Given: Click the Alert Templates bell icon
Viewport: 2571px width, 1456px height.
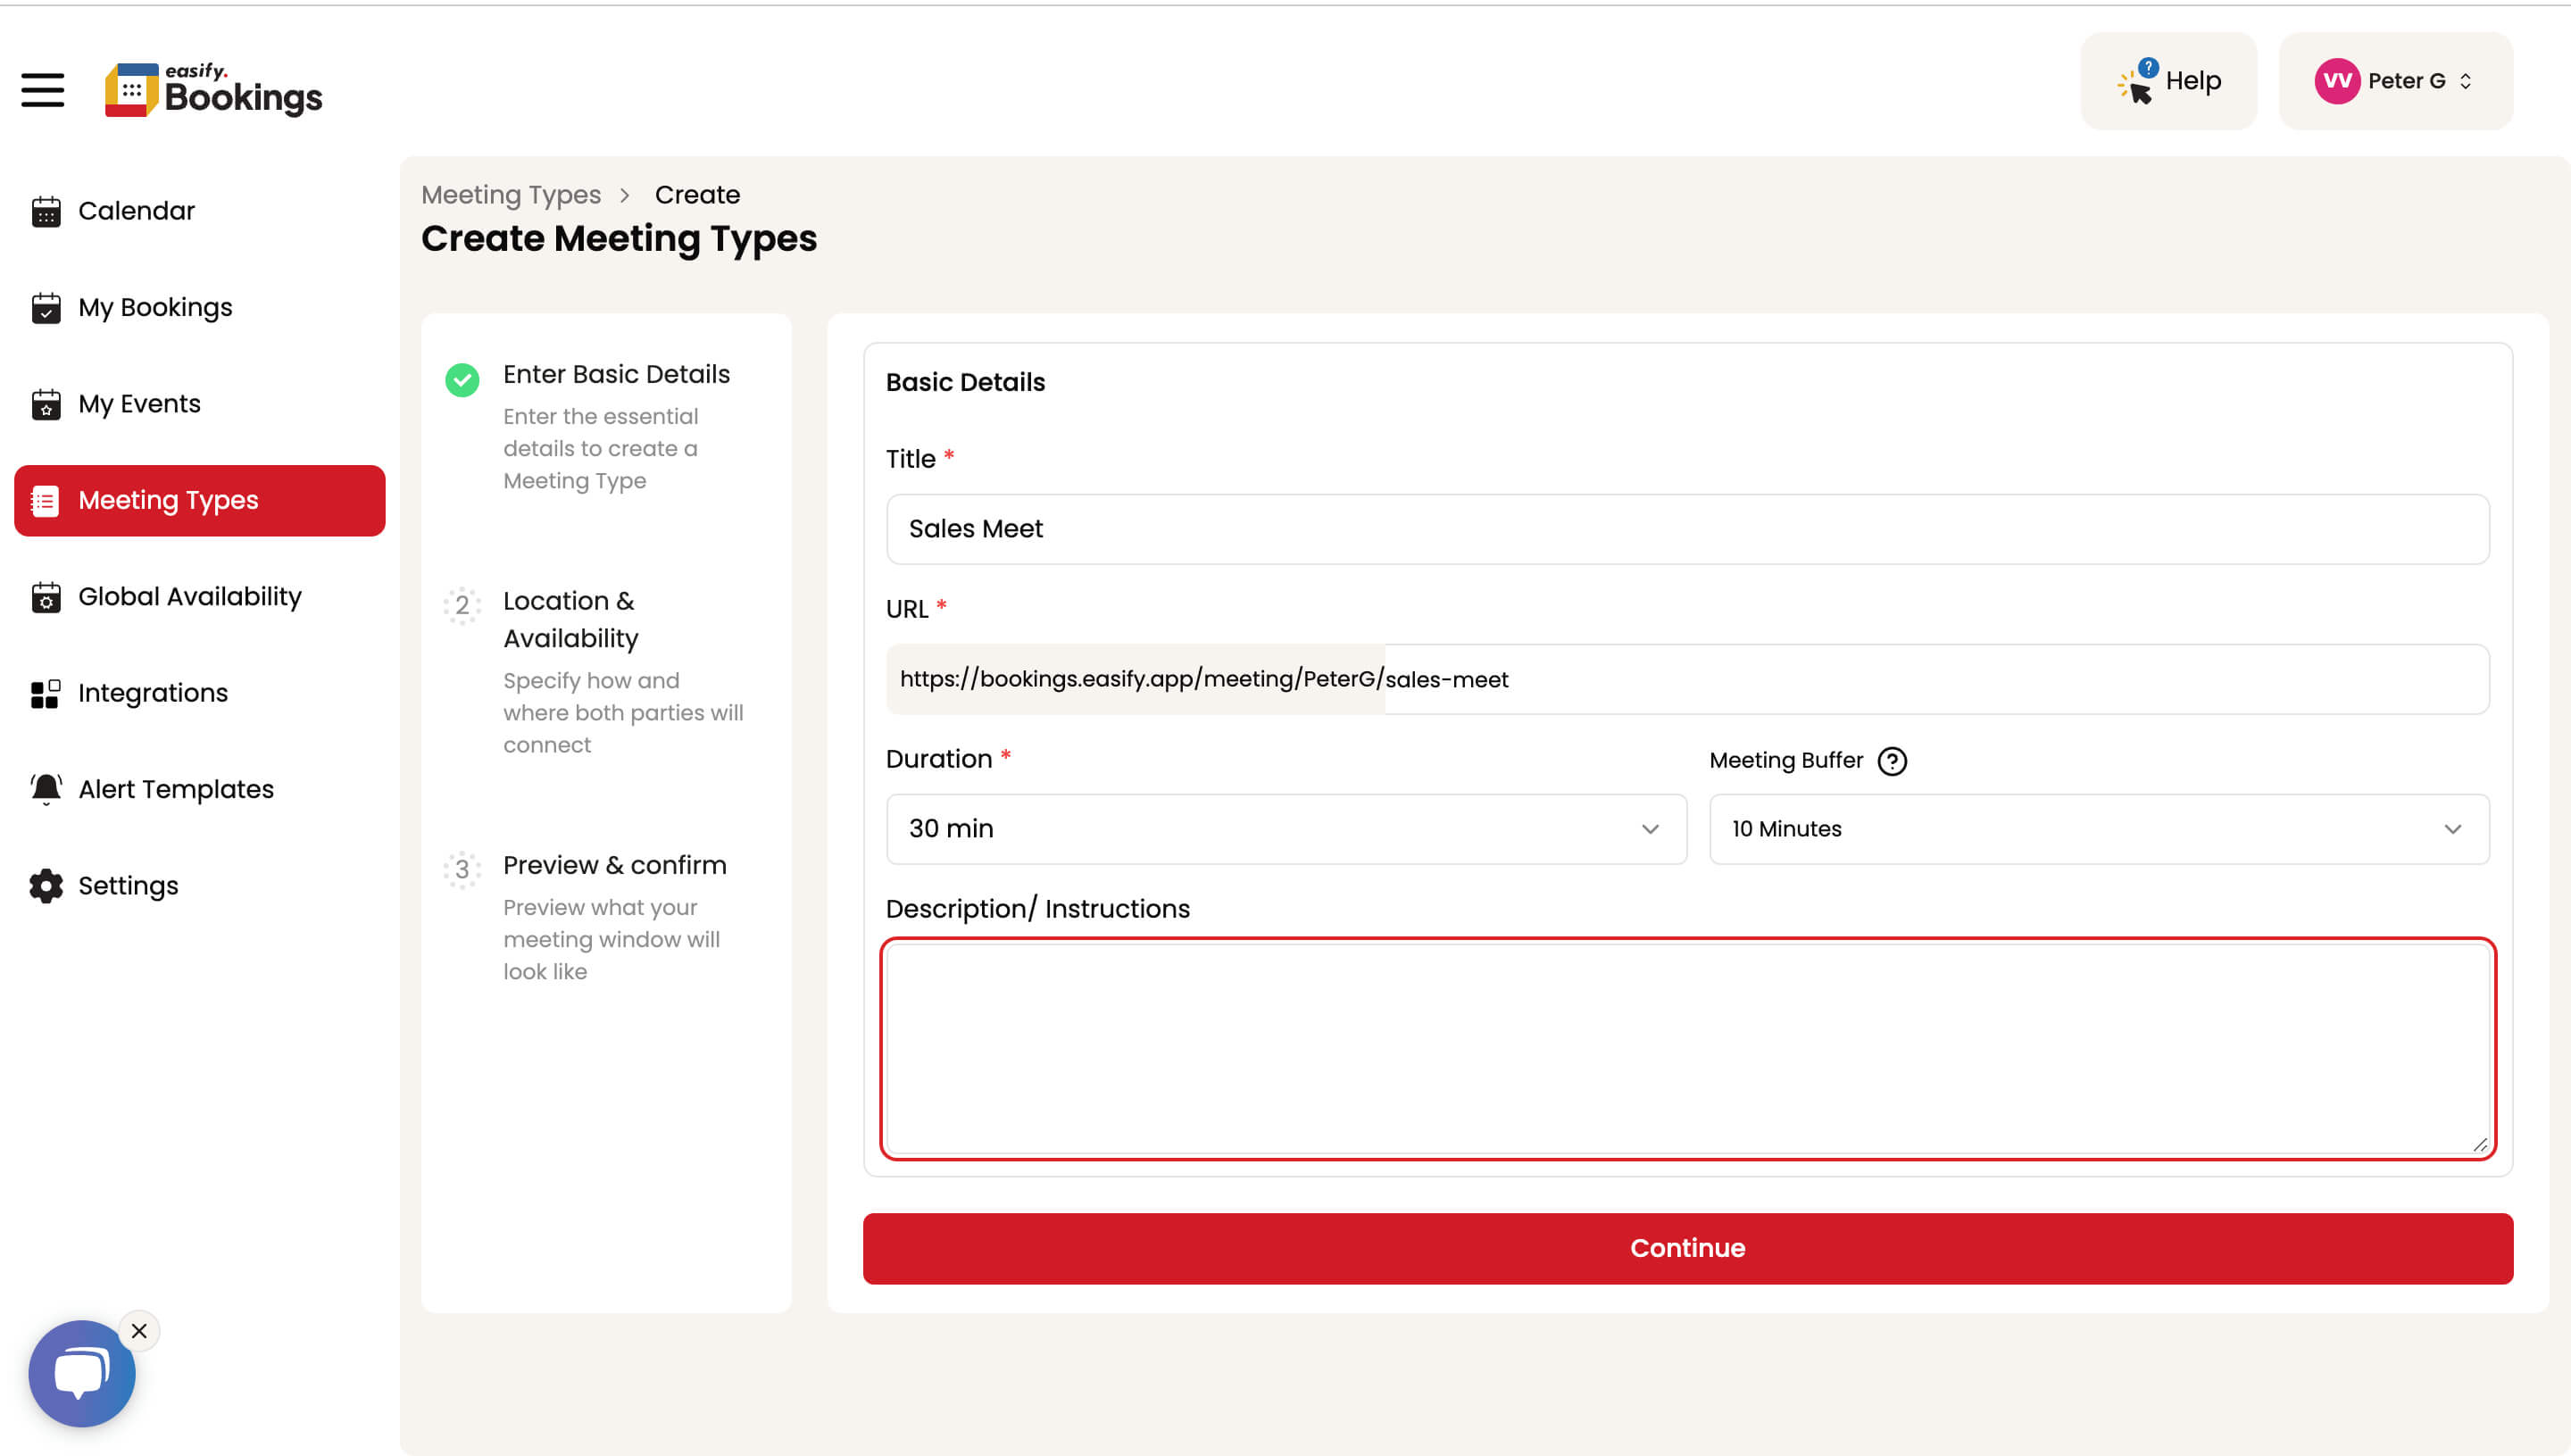Looking at the screenshot, I should [x=46, y=789].
